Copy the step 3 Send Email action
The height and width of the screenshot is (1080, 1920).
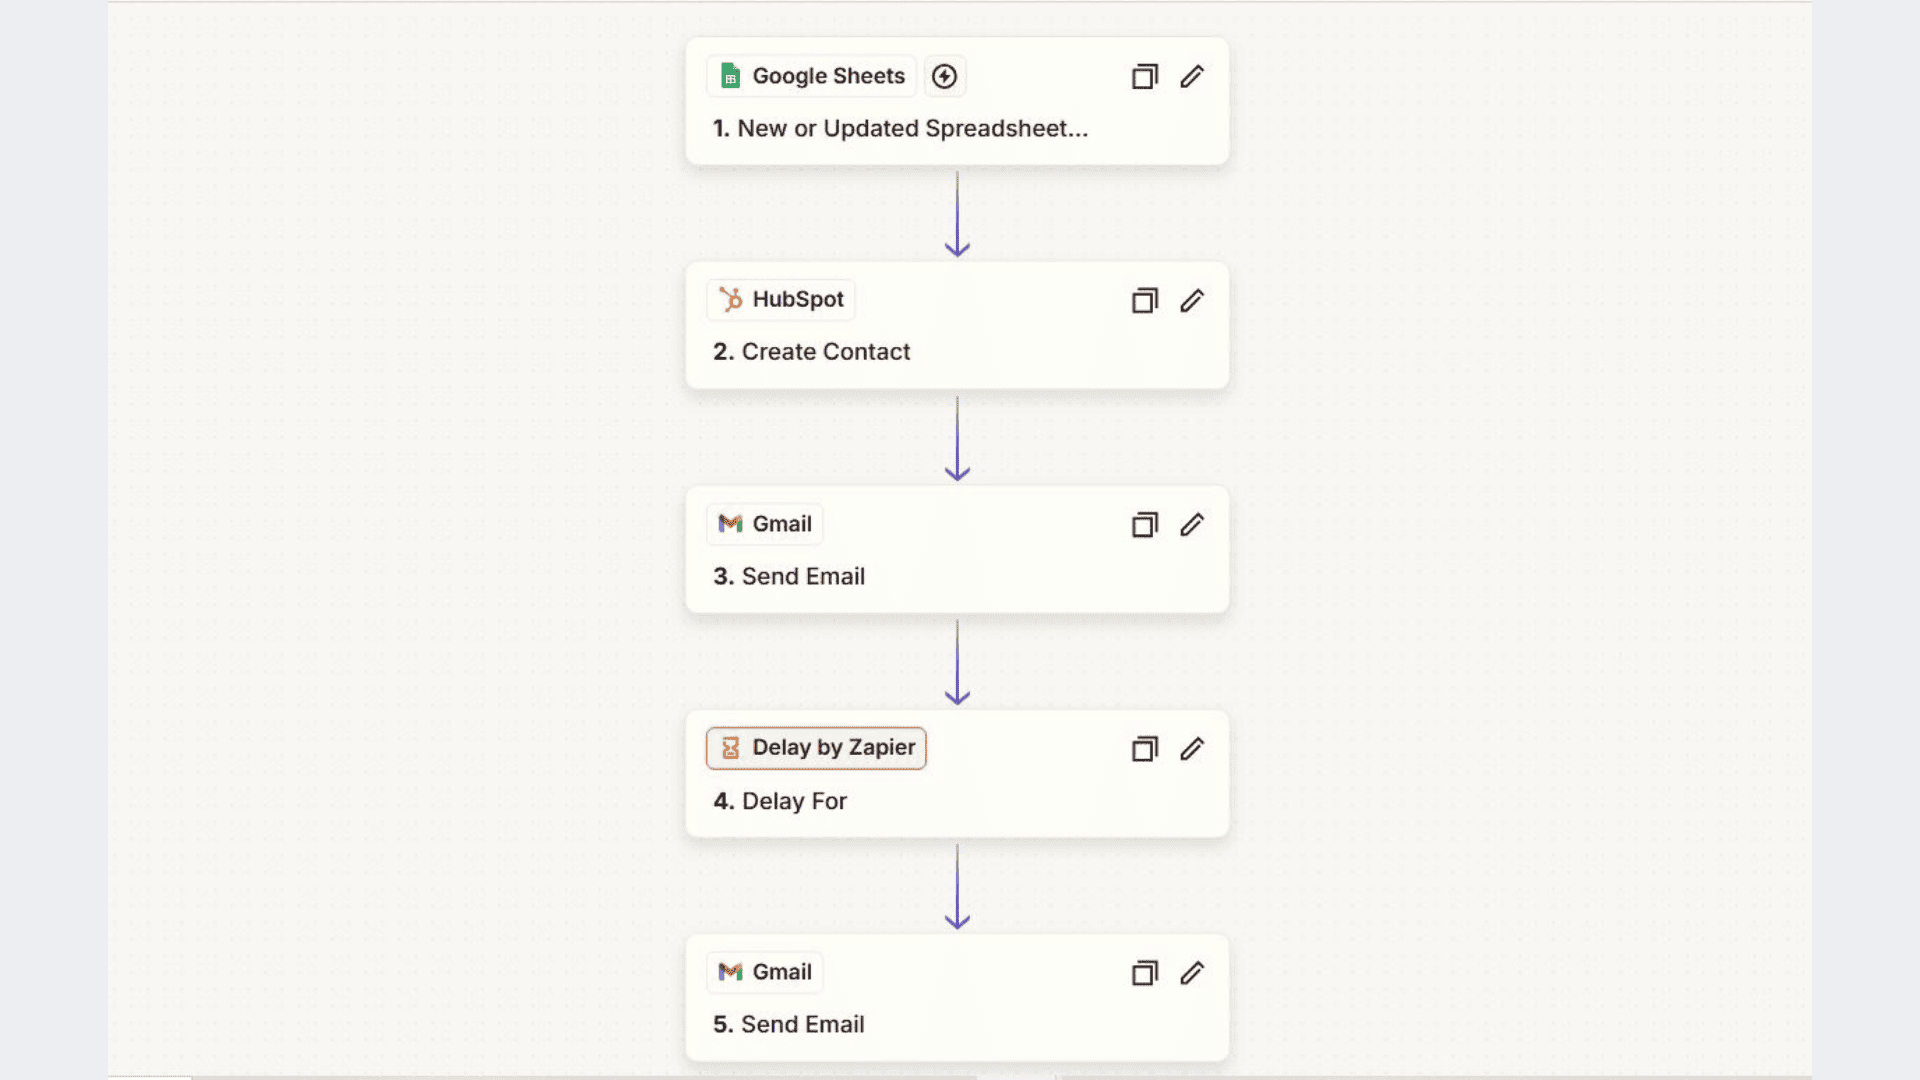pos(1144,524)
